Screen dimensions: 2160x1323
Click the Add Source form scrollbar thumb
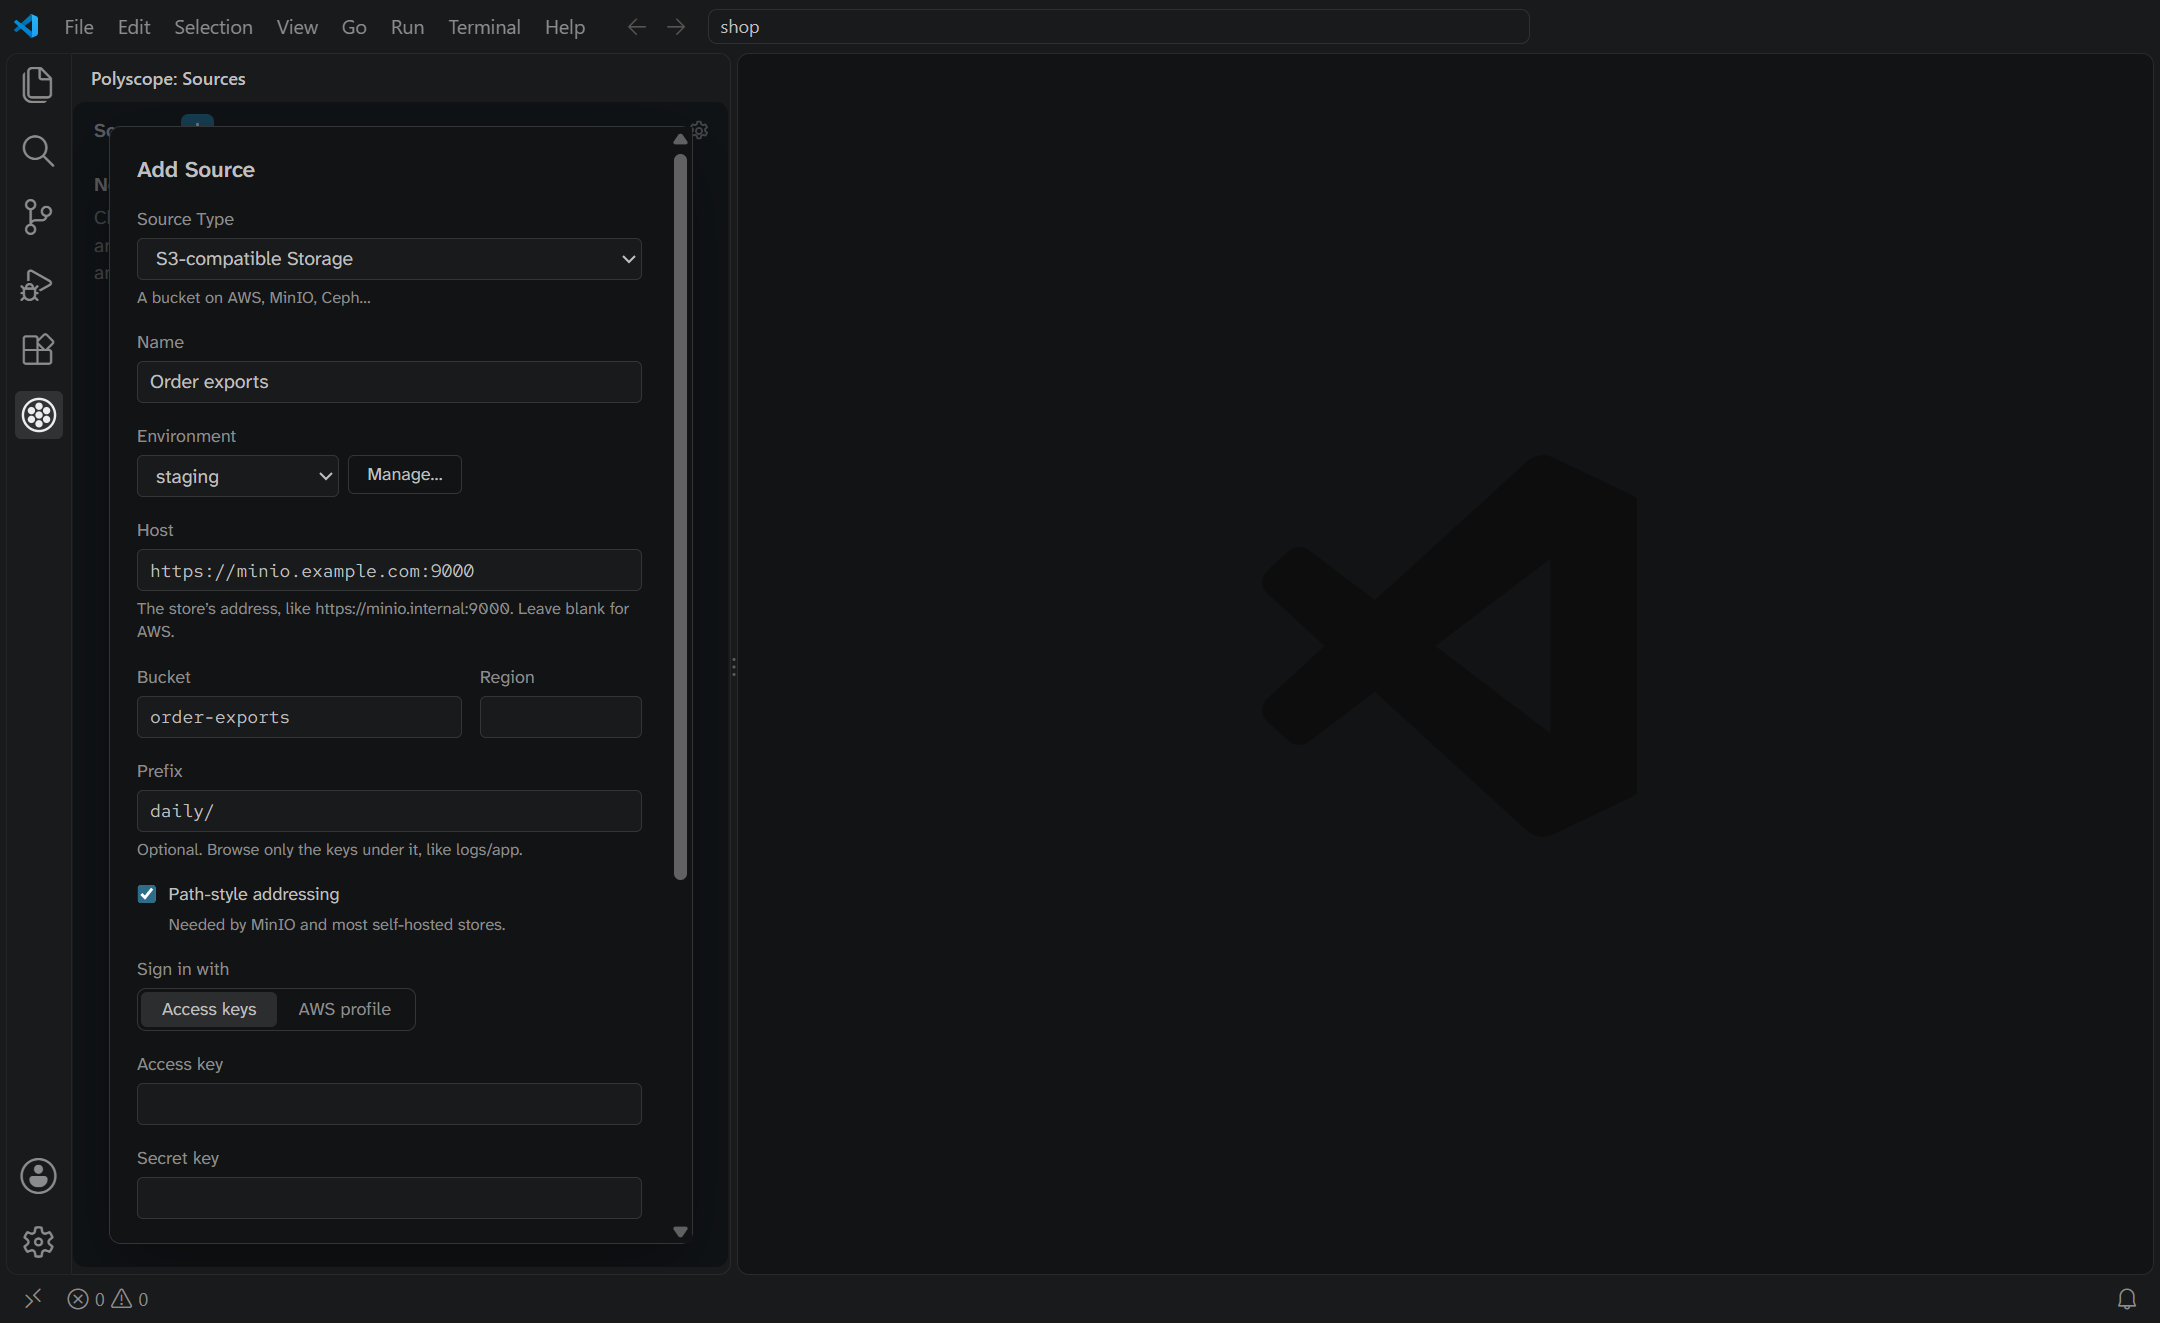click(680, 517)
